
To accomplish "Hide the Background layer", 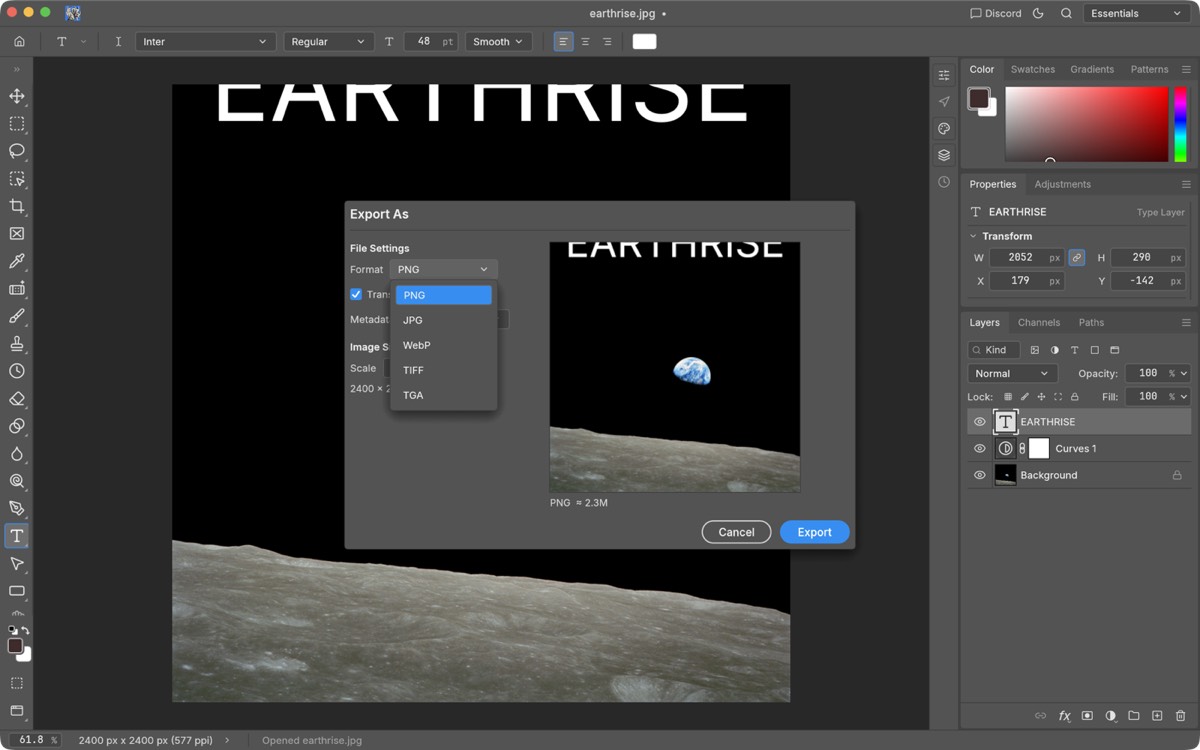I will pos(980,475).
